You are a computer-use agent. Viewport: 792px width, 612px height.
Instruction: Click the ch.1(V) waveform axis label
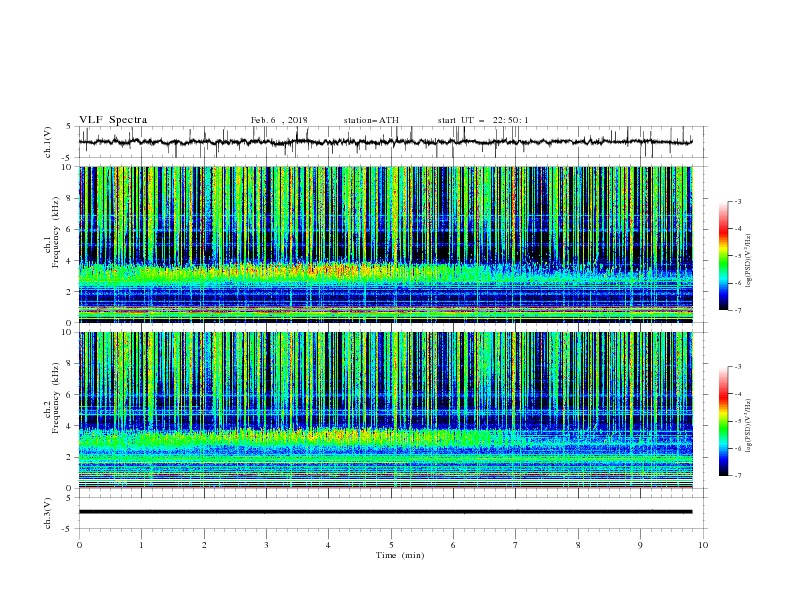(48, 142)
